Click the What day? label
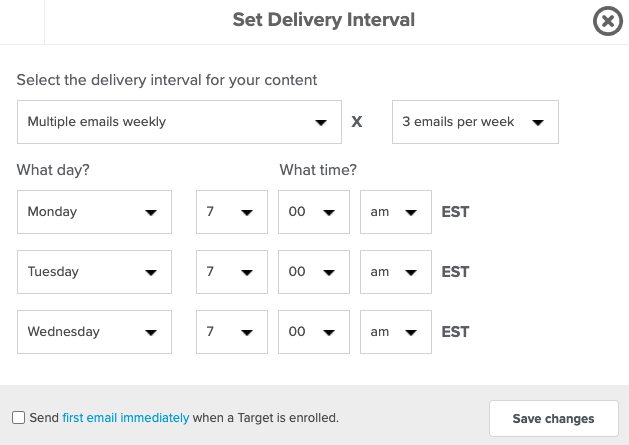This screenshot has height=445, width=629. point(53,170)
